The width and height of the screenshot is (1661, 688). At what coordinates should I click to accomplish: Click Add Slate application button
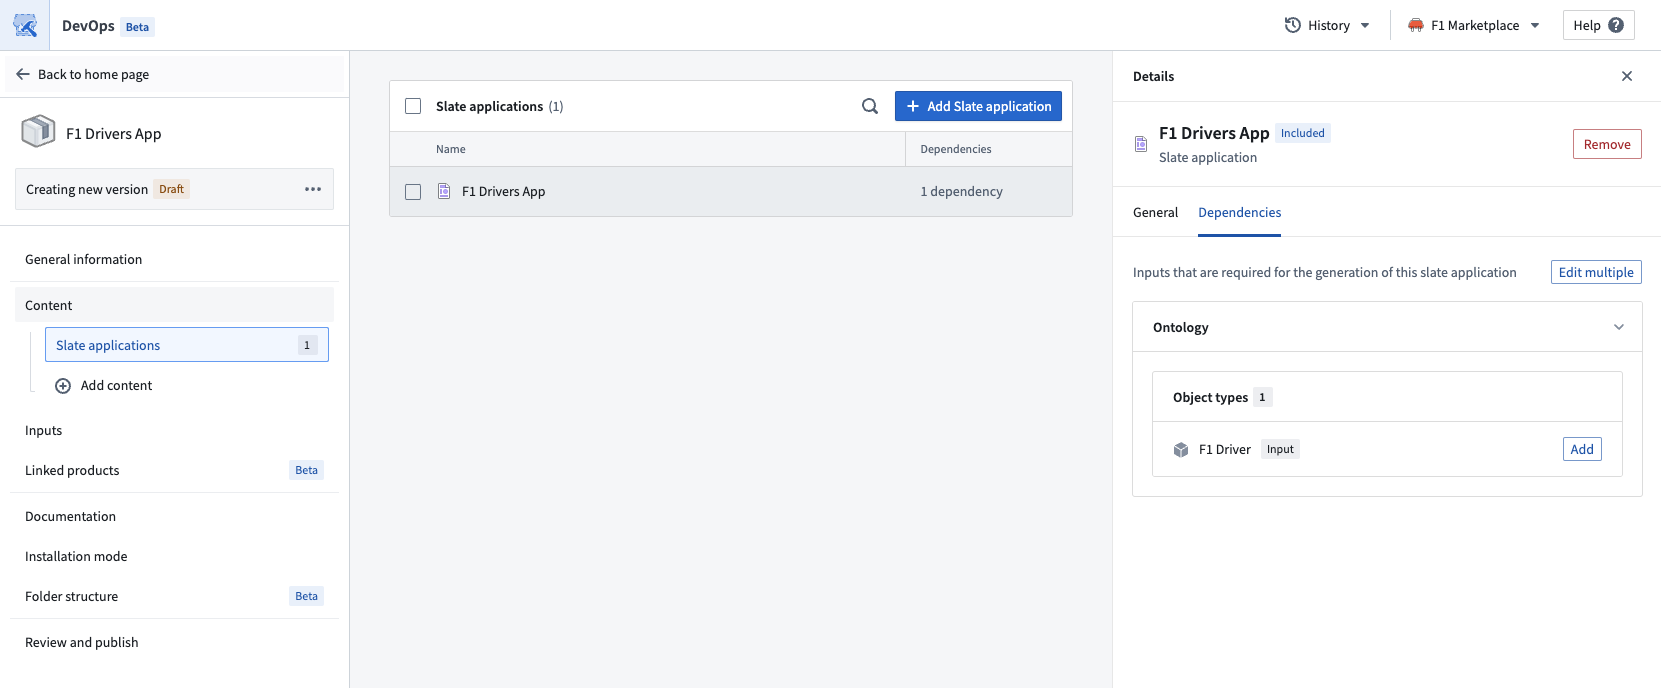coord(978,106)
